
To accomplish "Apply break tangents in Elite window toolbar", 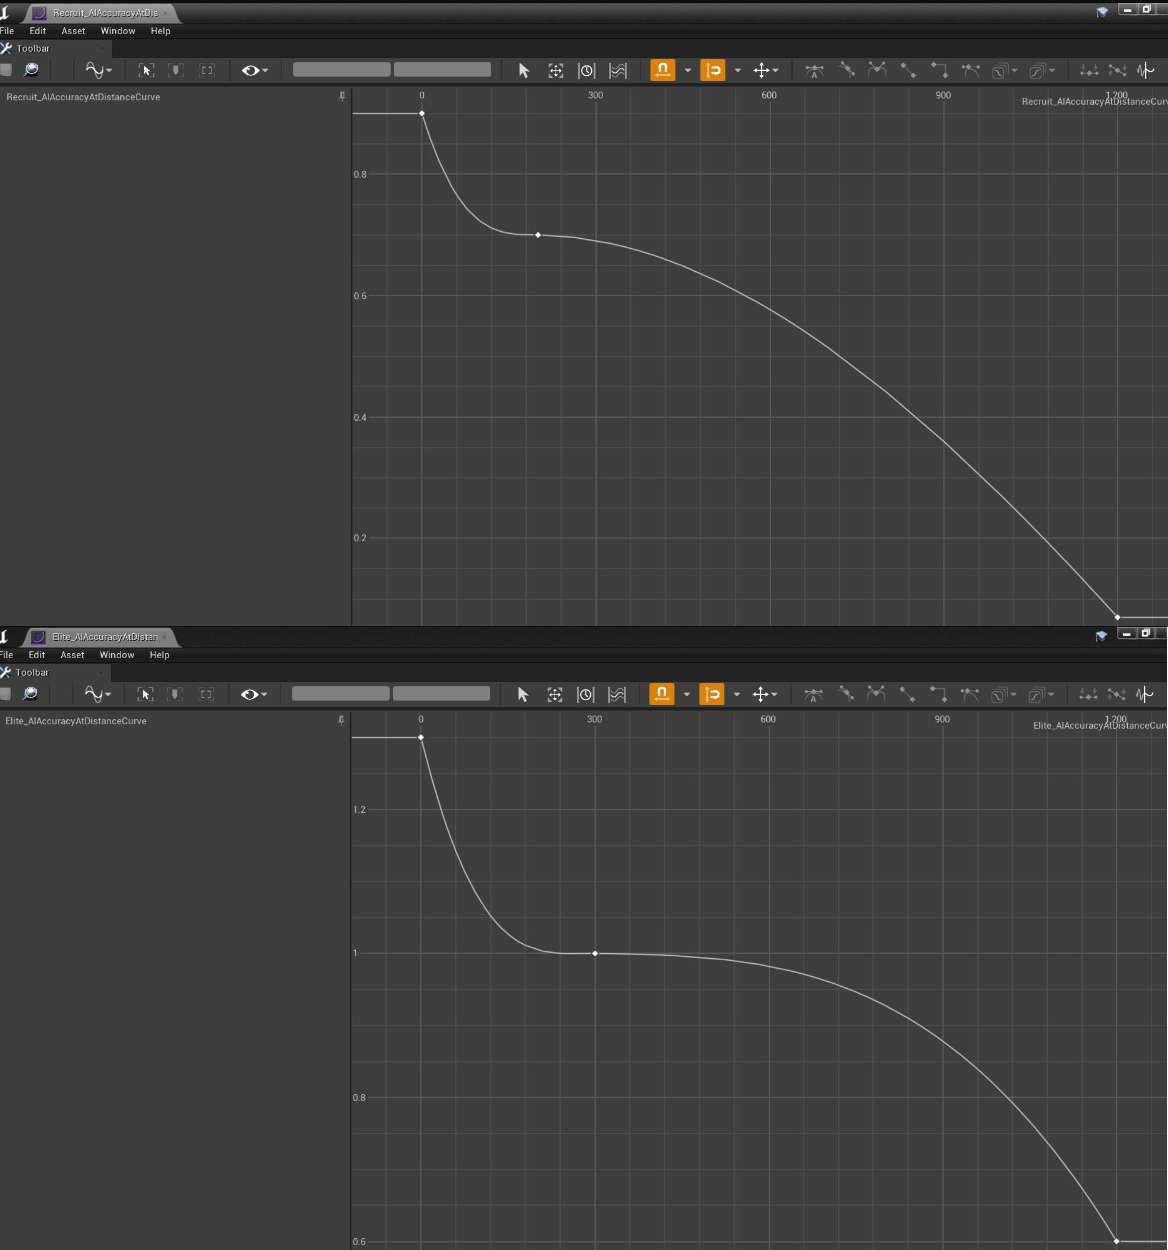I will point(876,694).
